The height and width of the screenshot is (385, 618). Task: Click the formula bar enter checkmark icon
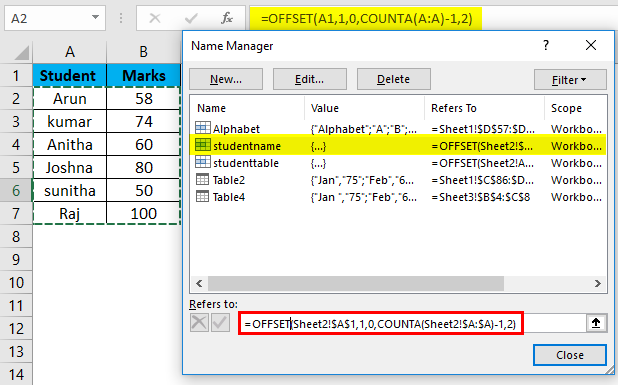191,18
